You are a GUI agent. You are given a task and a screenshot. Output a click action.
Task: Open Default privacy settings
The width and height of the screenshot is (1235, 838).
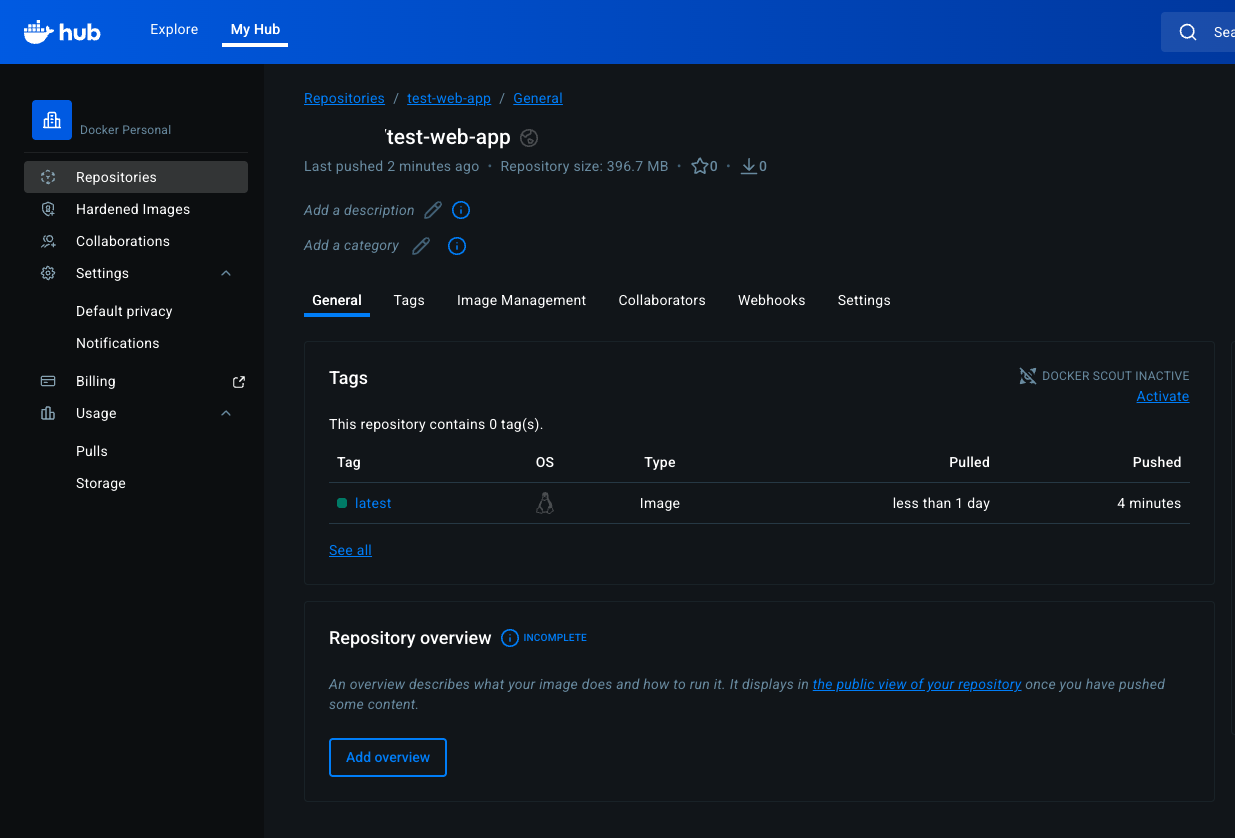pos(124,311)
